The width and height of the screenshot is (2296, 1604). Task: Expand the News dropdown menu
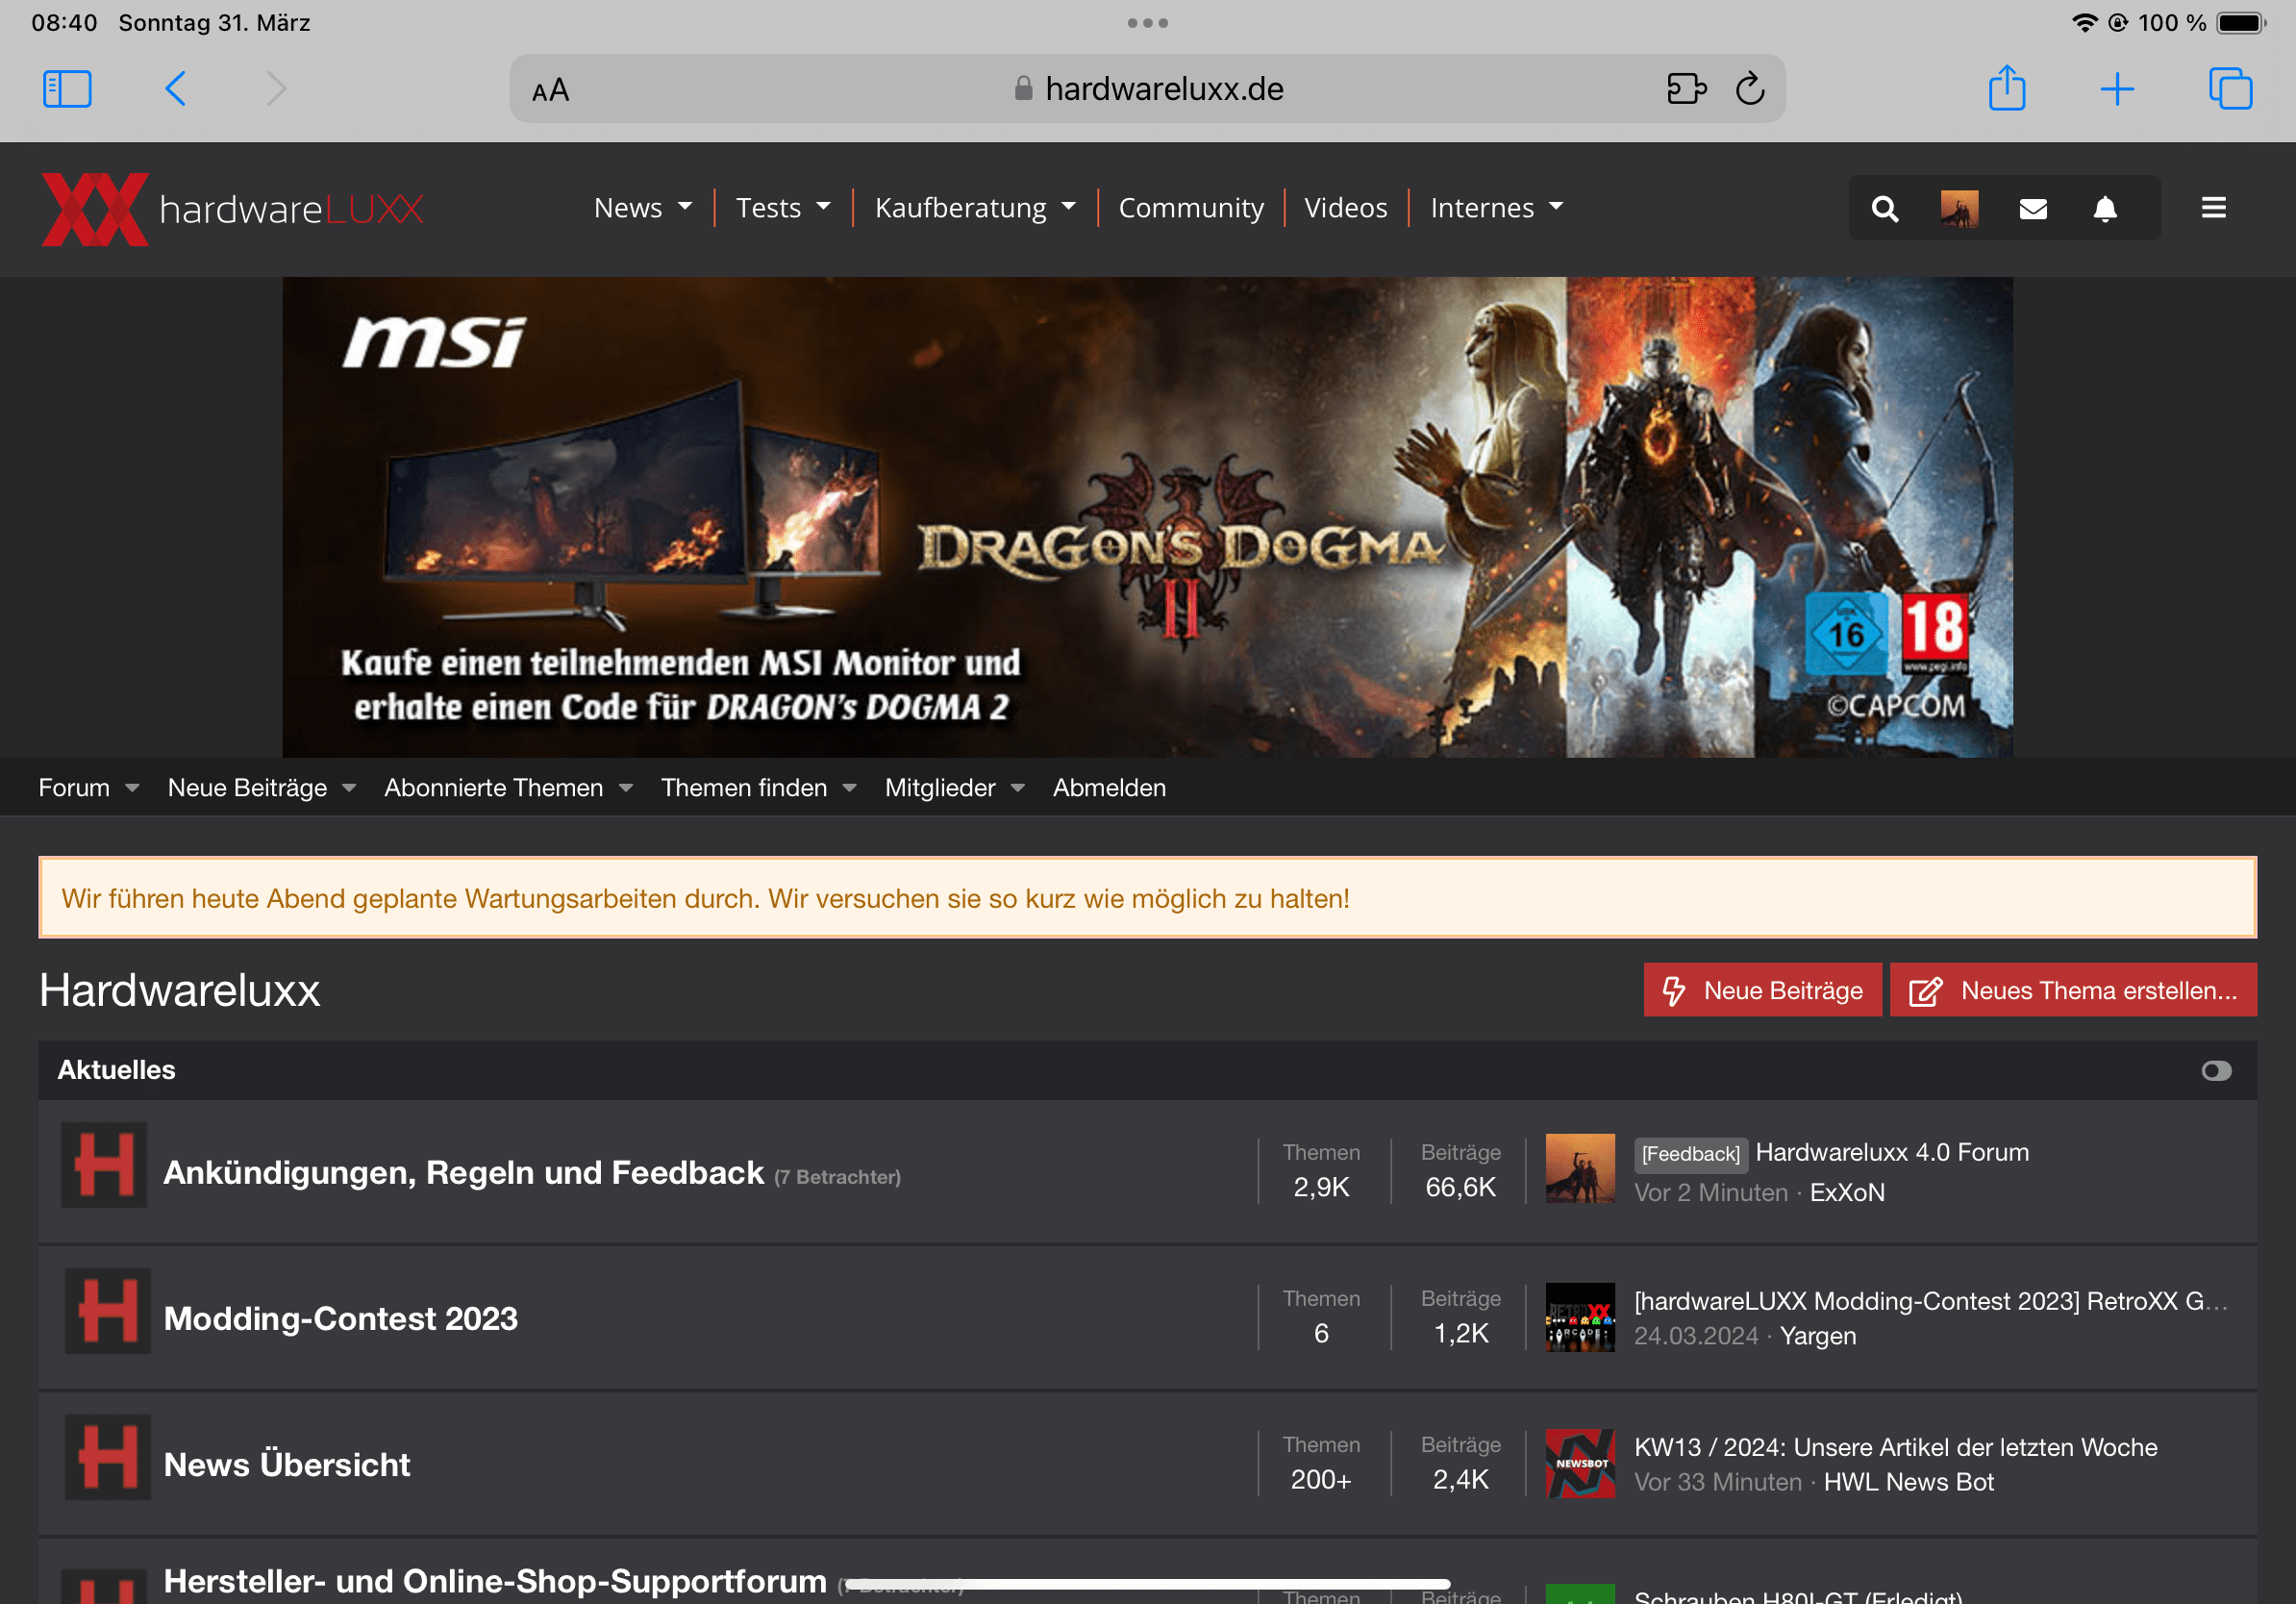pyautogui.click(x=642, y=208)
